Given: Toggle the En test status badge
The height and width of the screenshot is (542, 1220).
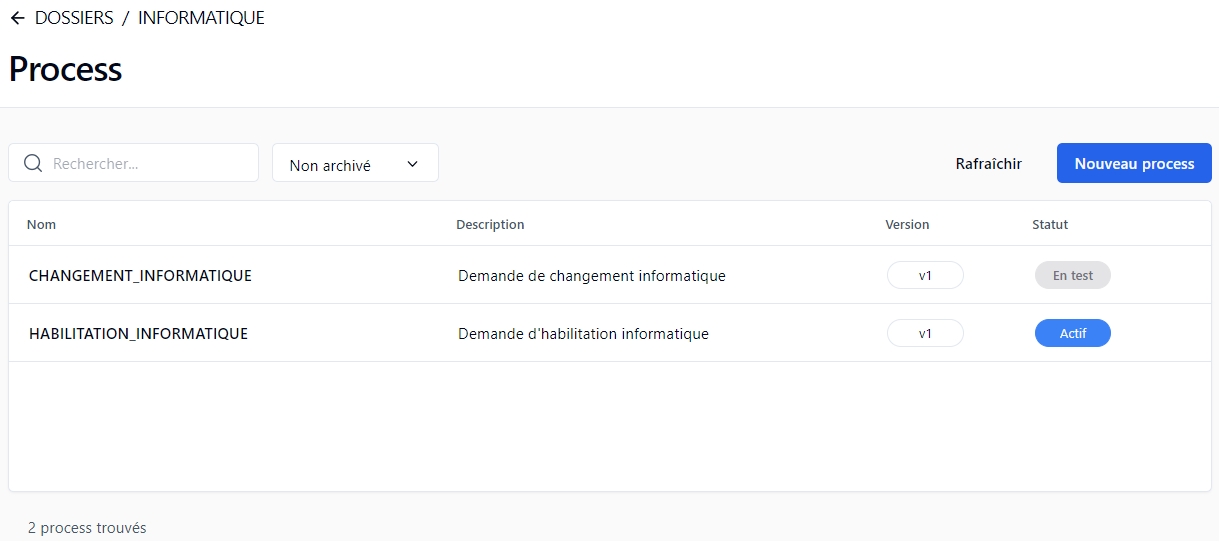Looking at the screenshot, I should tap(1072, 275).
